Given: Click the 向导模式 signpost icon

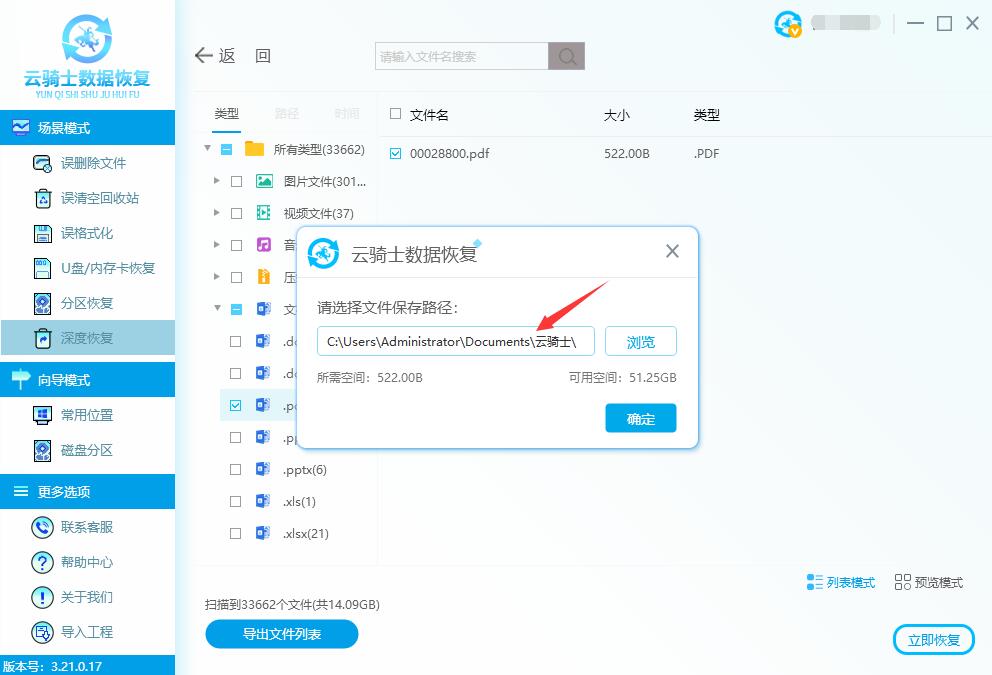Looking at the screenshot, I should click(x=20, y=379).
